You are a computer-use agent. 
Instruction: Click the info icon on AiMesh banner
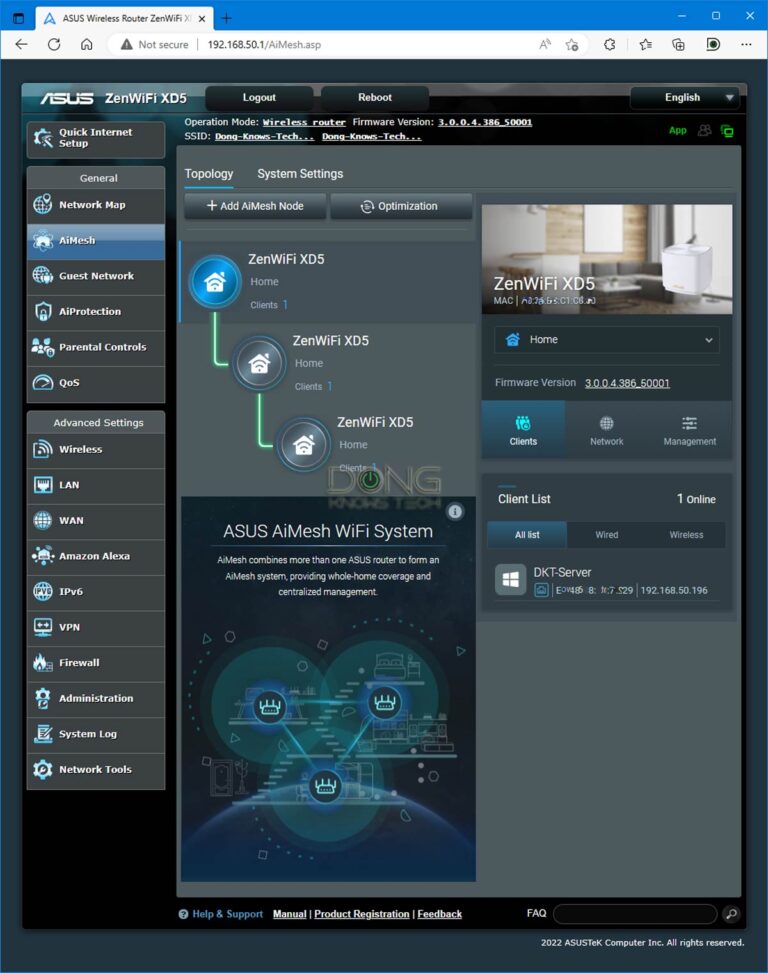point(455,512)
